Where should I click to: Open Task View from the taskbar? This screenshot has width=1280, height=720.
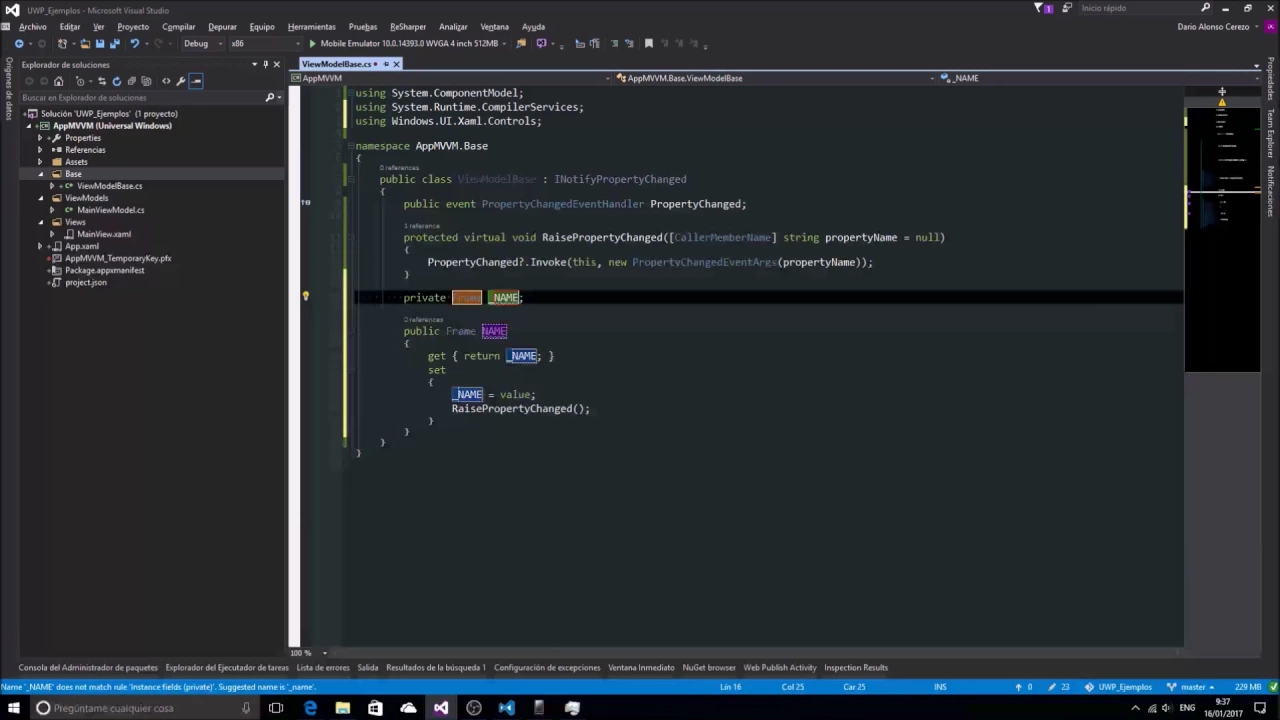(276, 708)
